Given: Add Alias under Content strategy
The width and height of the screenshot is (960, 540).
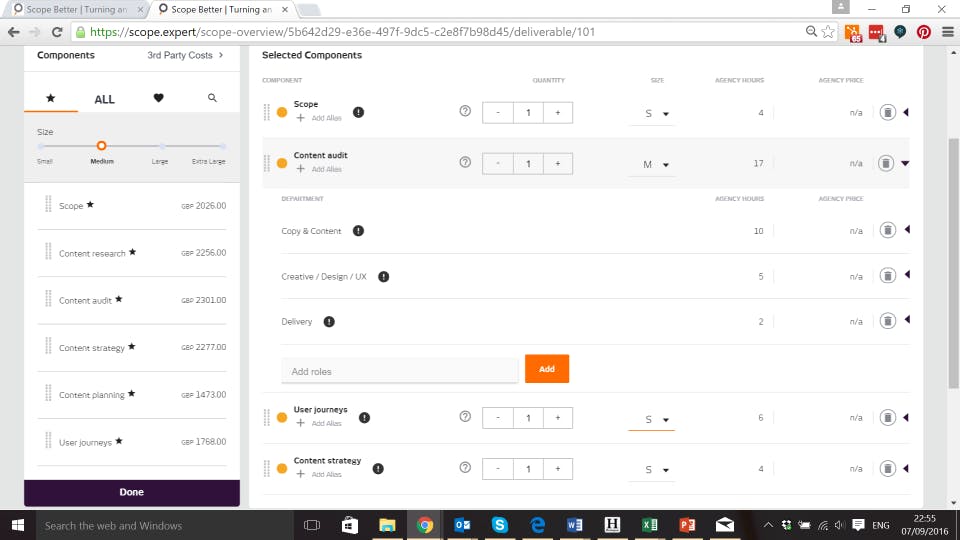Looking at the screenshot, I should point(319,474).
